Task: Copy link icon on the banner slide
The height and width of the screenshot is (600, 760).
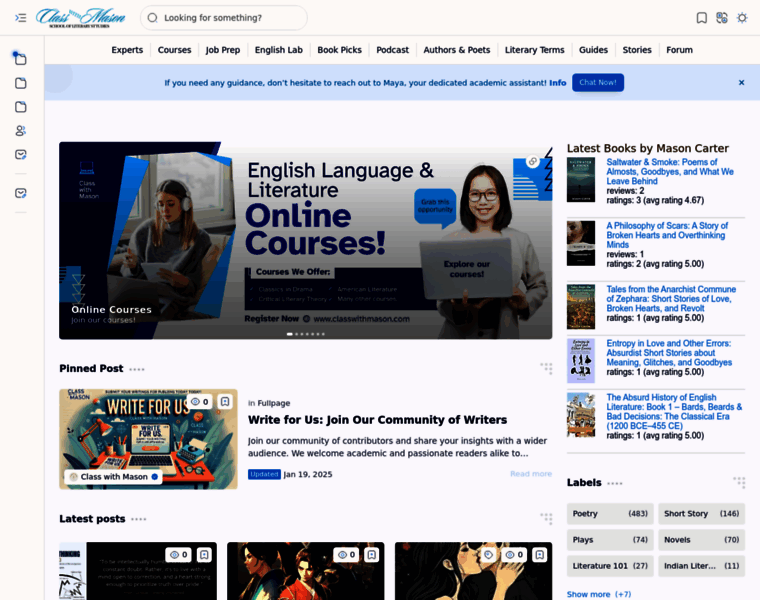Action: tap(533, 161)
